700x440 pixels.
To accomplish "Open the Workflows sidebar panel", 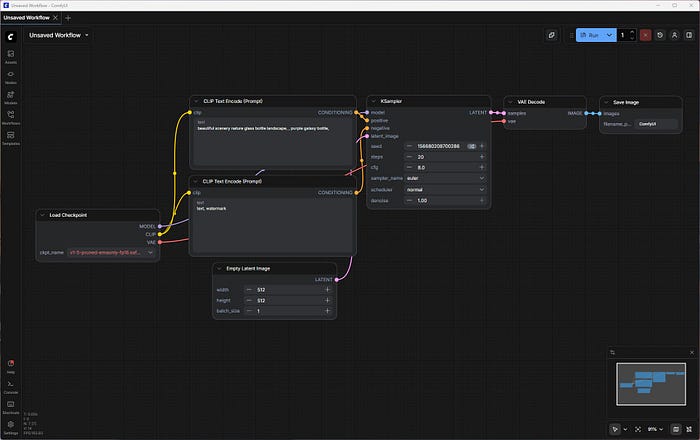I will click(x=11, y=117).
